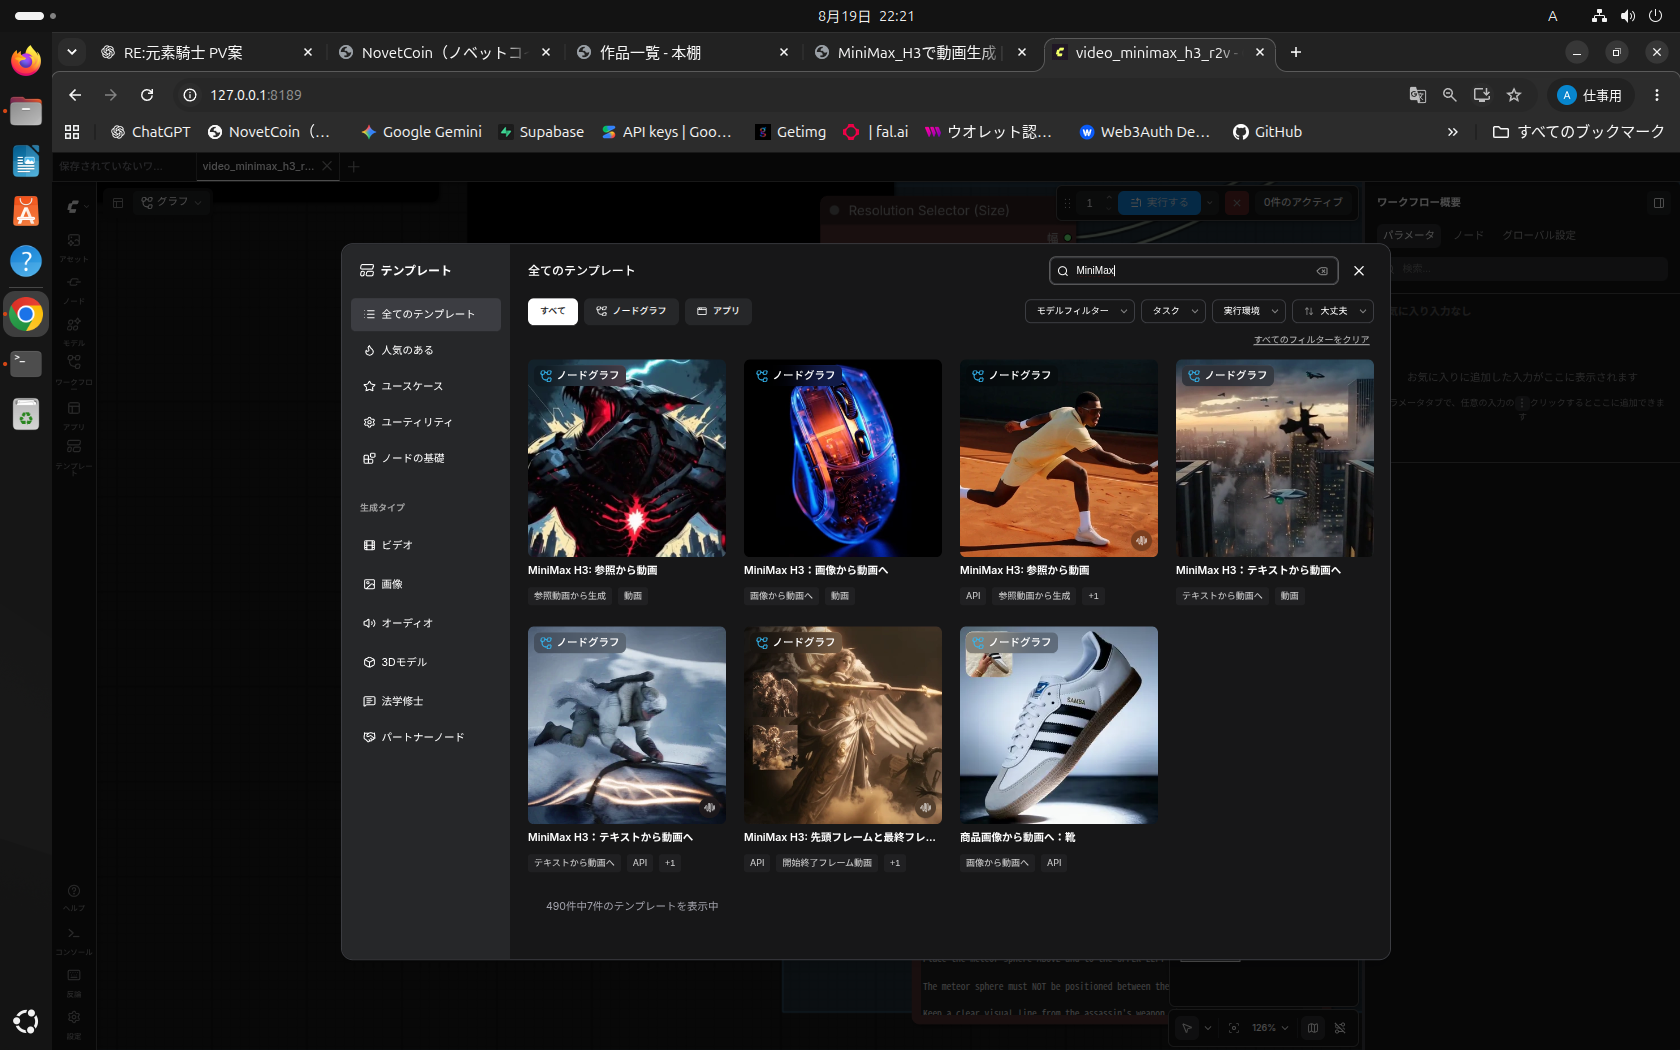Expand the hidden bookmarks chevron
This screenshot has height=1050, width=1680.
pyautogui.click(x=1452, y=132)
